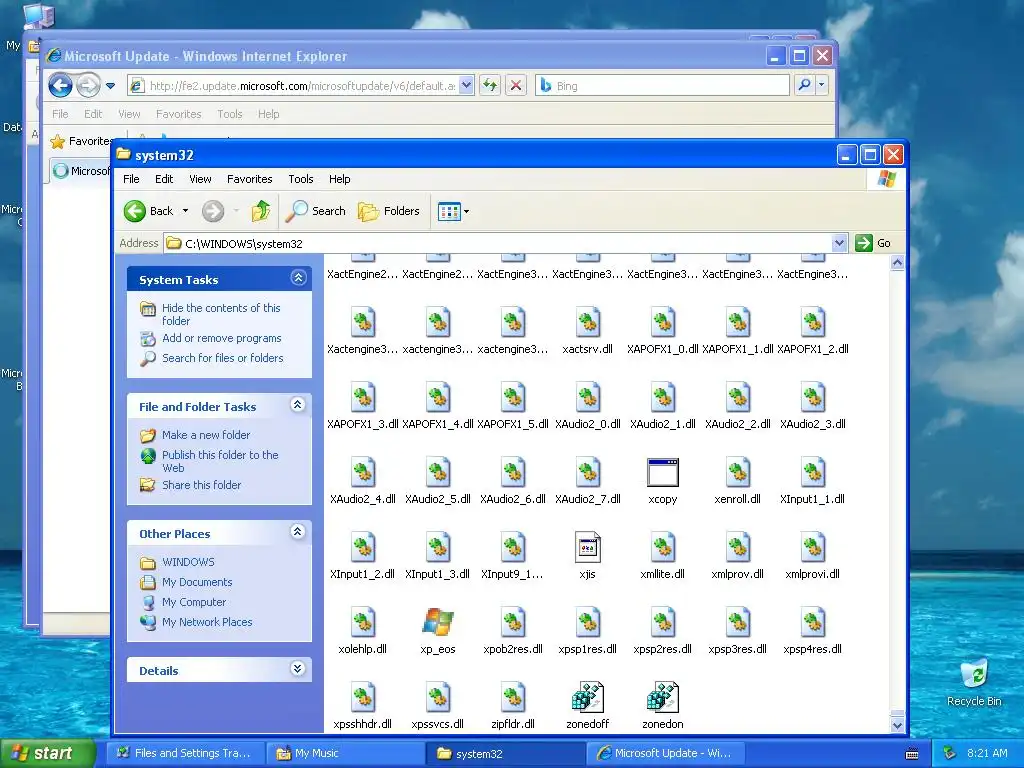Image resolution: width=1024 pixels, height=768 pixels.
Task: Open the File menu in system32 window
Action: [x=131, y=179]
